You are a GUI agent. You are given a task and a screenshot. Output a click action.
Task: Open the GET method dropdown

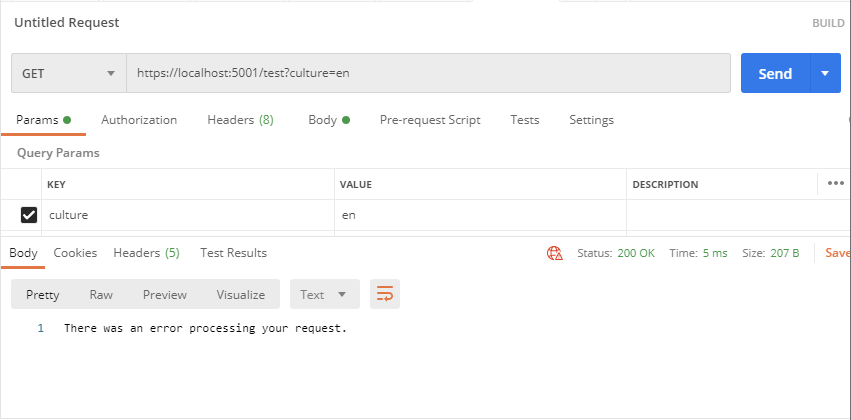tap(69, 73)
